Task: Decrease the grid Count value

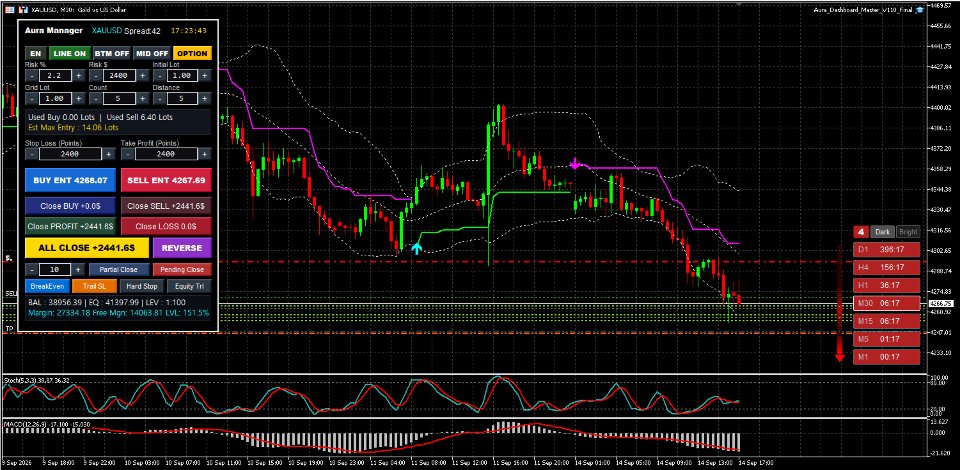Action: tap(95, 99)
